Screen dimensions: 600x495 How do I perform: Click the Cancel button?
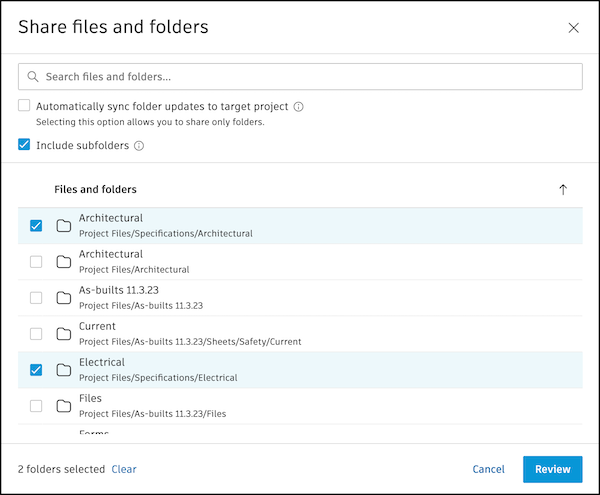coord(488,469)
